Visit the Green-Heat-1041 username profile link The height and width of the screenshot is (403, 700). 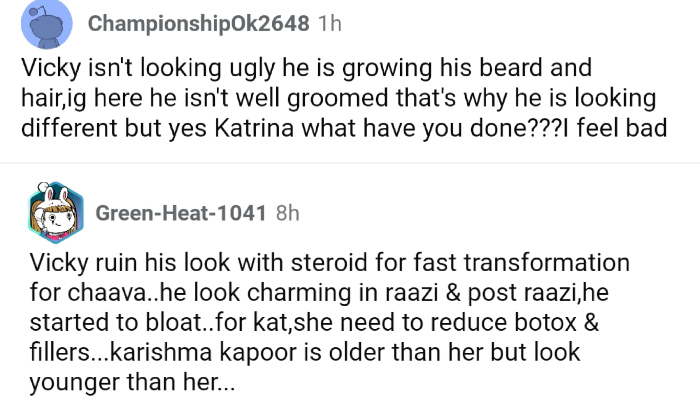[x=180, y=213]
